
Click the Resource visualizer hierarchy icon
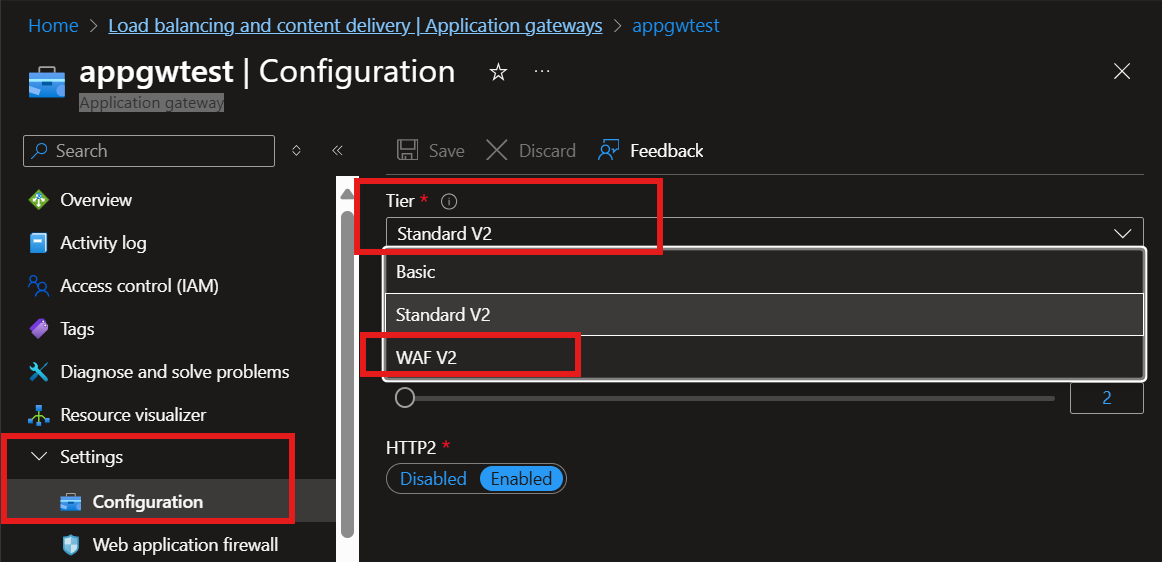click(x=38, y=414)
